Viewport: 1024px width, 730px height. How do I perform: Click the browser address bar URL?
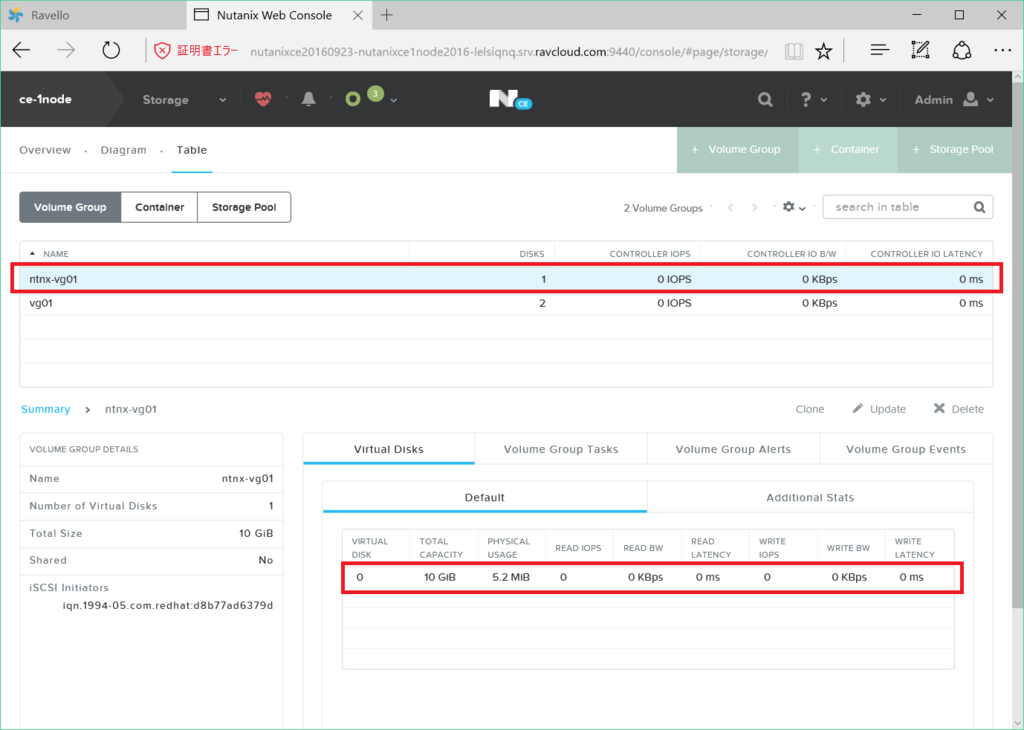point(509,52)
